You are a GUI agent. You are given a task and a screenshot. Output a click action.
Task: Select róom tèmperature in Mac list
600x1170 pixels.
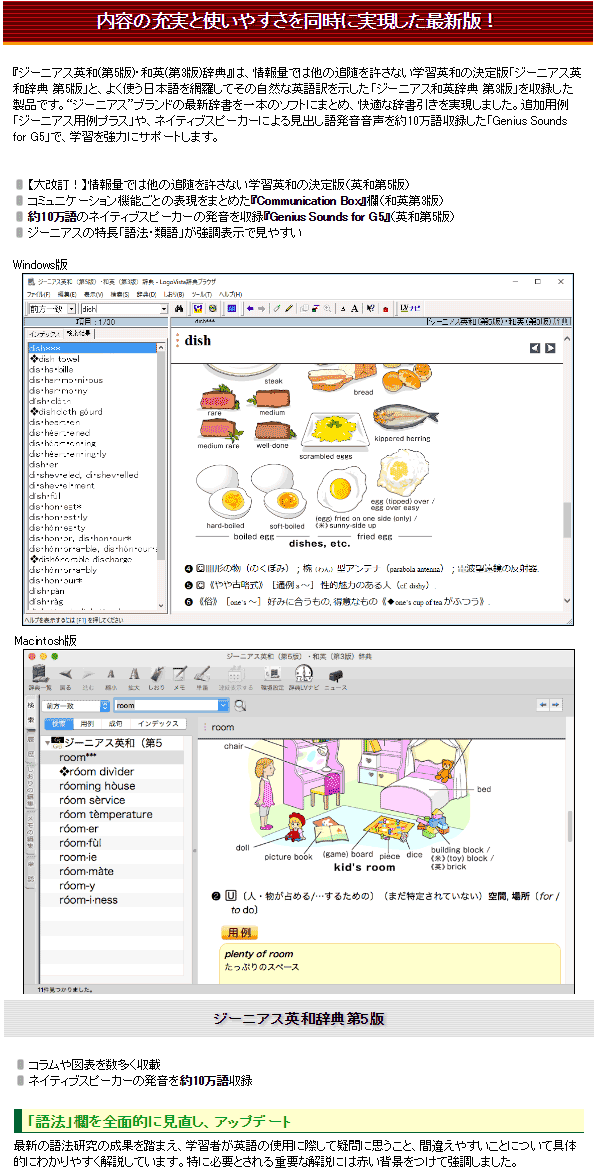point(105,814)
